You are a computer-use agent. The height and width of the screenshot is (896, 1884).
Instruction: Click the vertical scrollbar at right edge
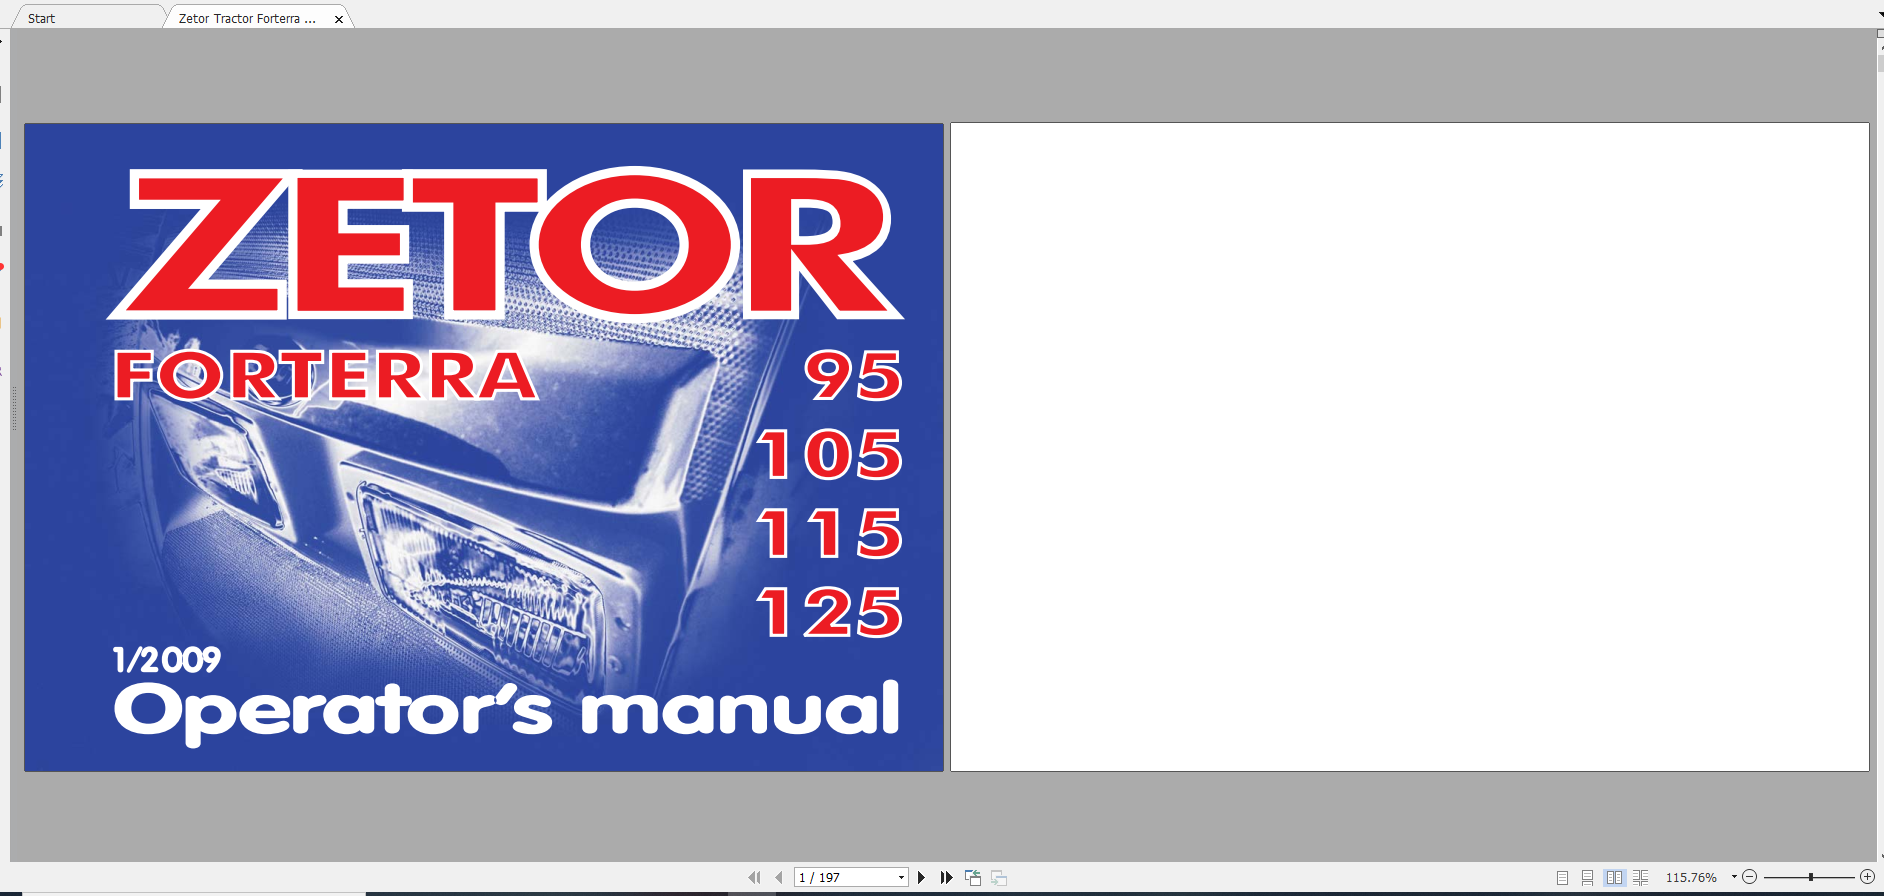[x=1880, y=450]
